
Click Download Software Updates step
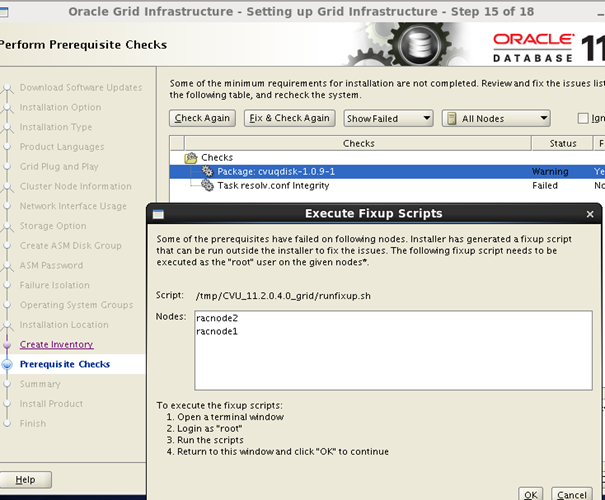pyautogui.click(x=81, y=88)
